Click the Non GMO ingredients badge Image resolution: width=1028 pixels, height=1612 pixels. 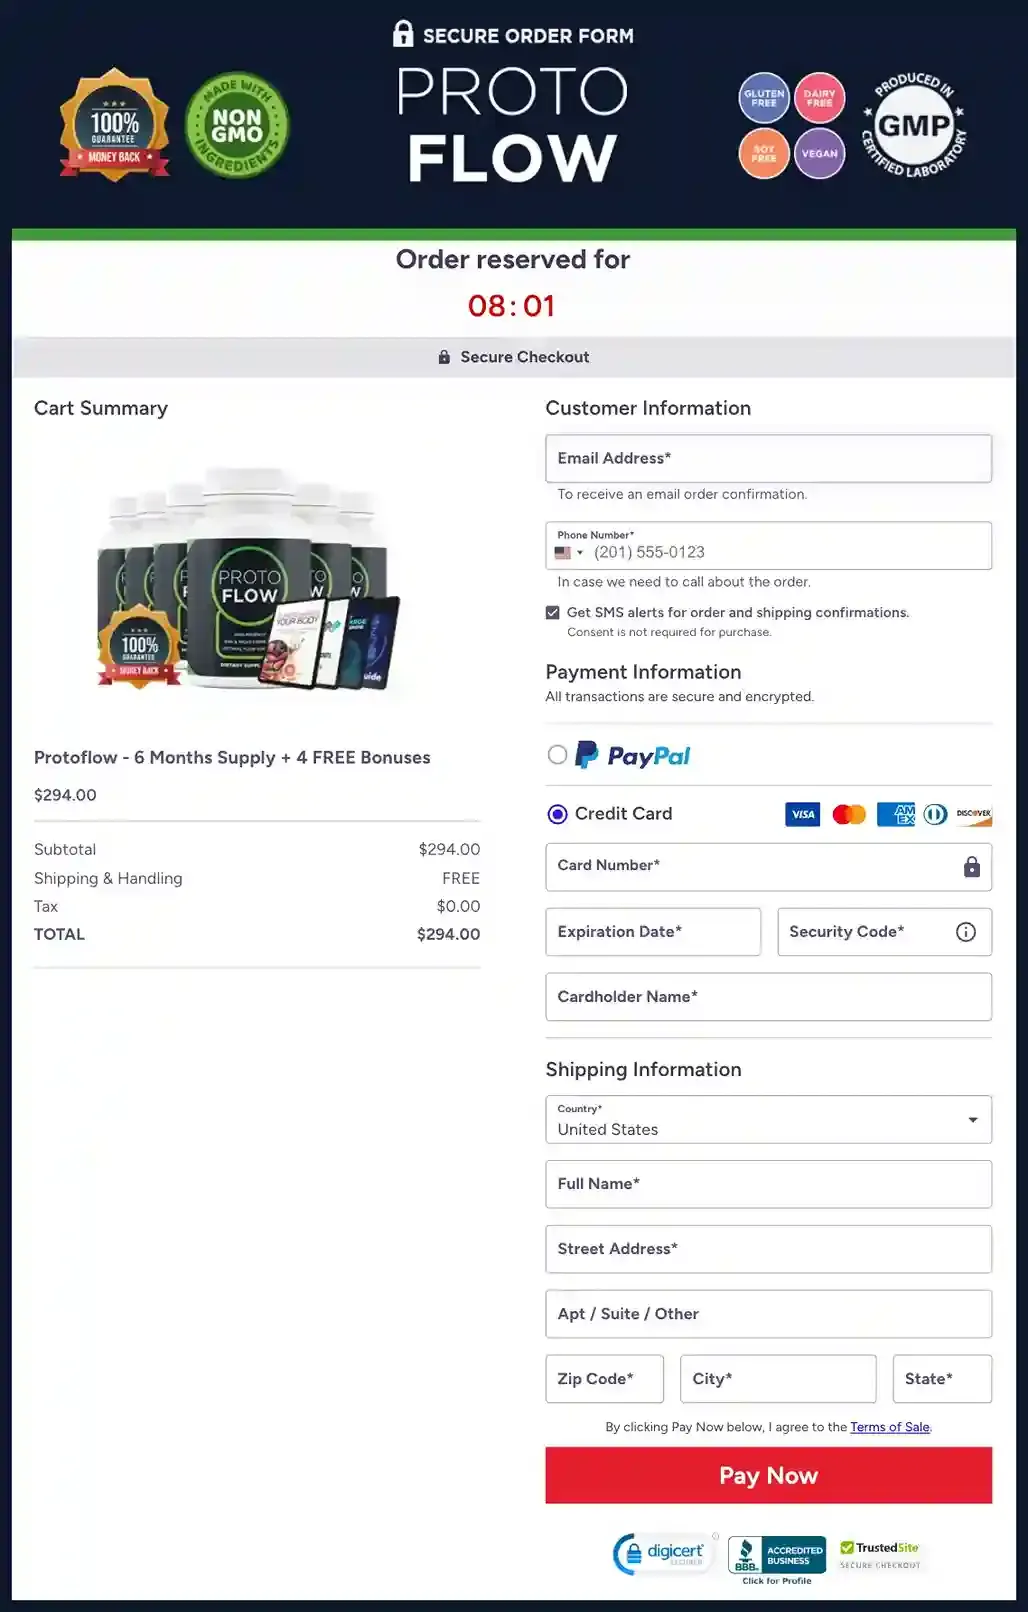(237, 125)
